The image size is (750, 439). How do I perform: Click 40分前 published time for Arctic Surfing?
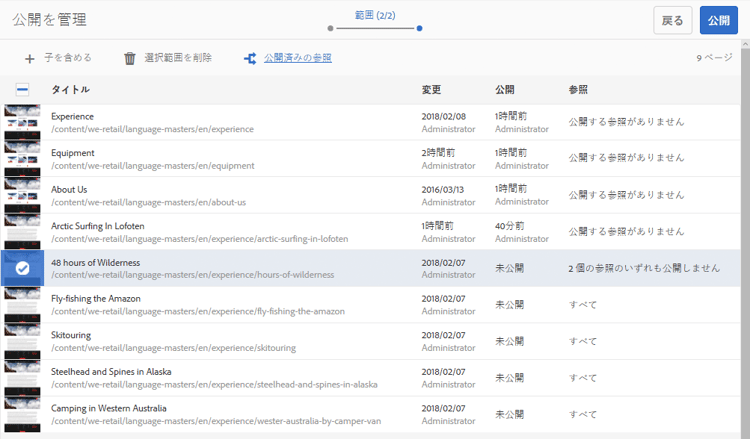click(509, 226)
